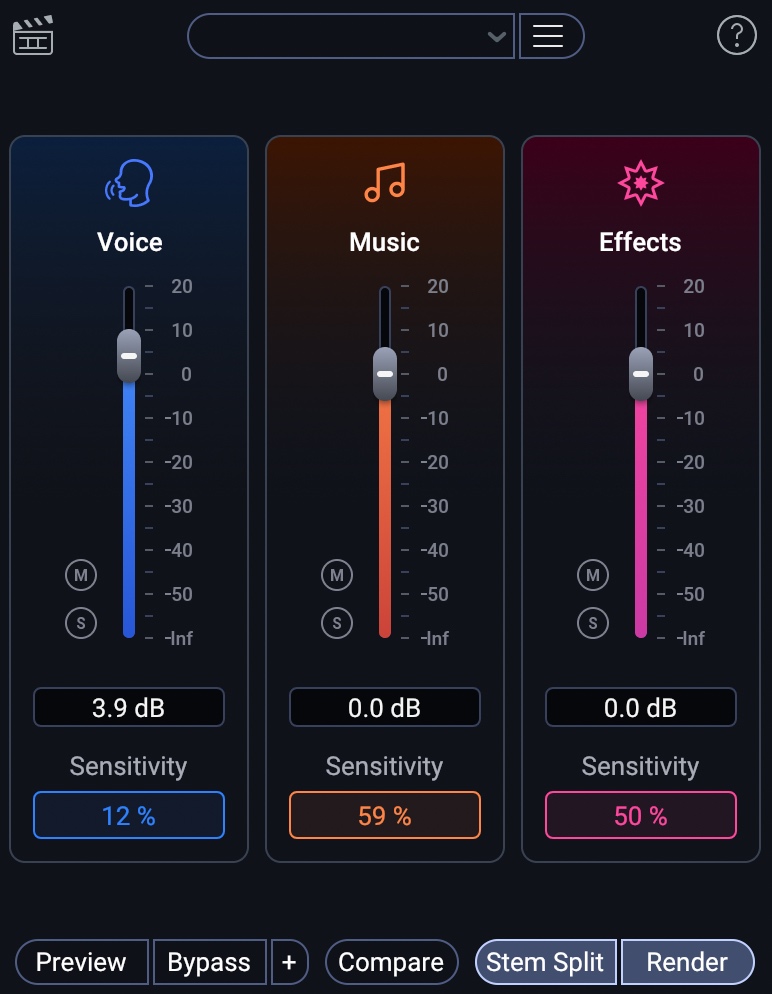
Task: Solo the Music stem
Action: pos(337,623)
